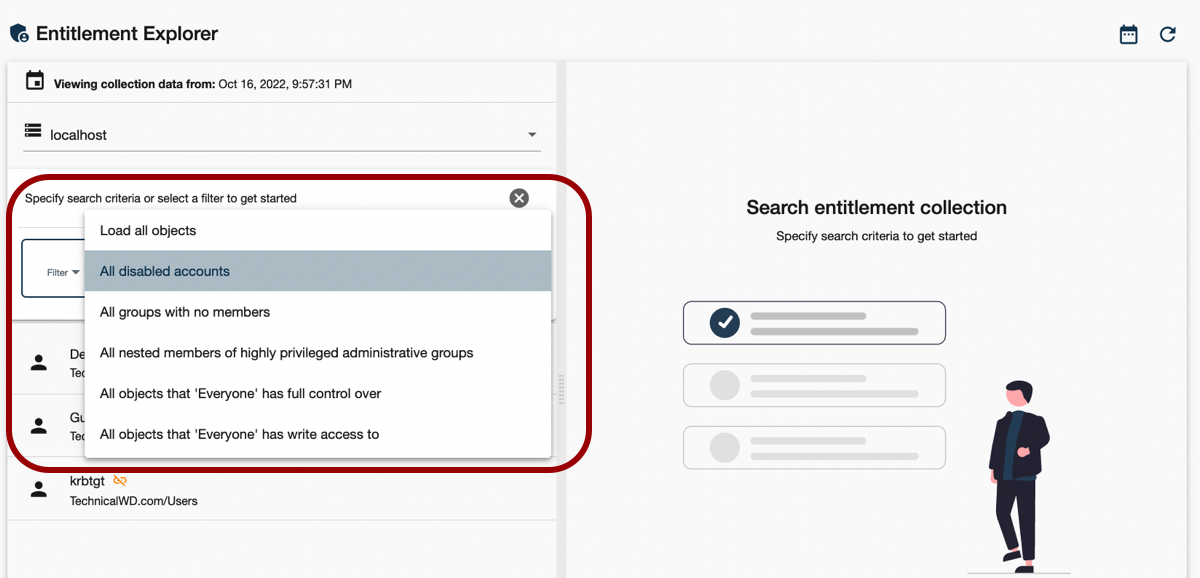Screen dimensions: 1200x578
Task: Expand the localhost server dropdown arrow
Action: [532, 135]
